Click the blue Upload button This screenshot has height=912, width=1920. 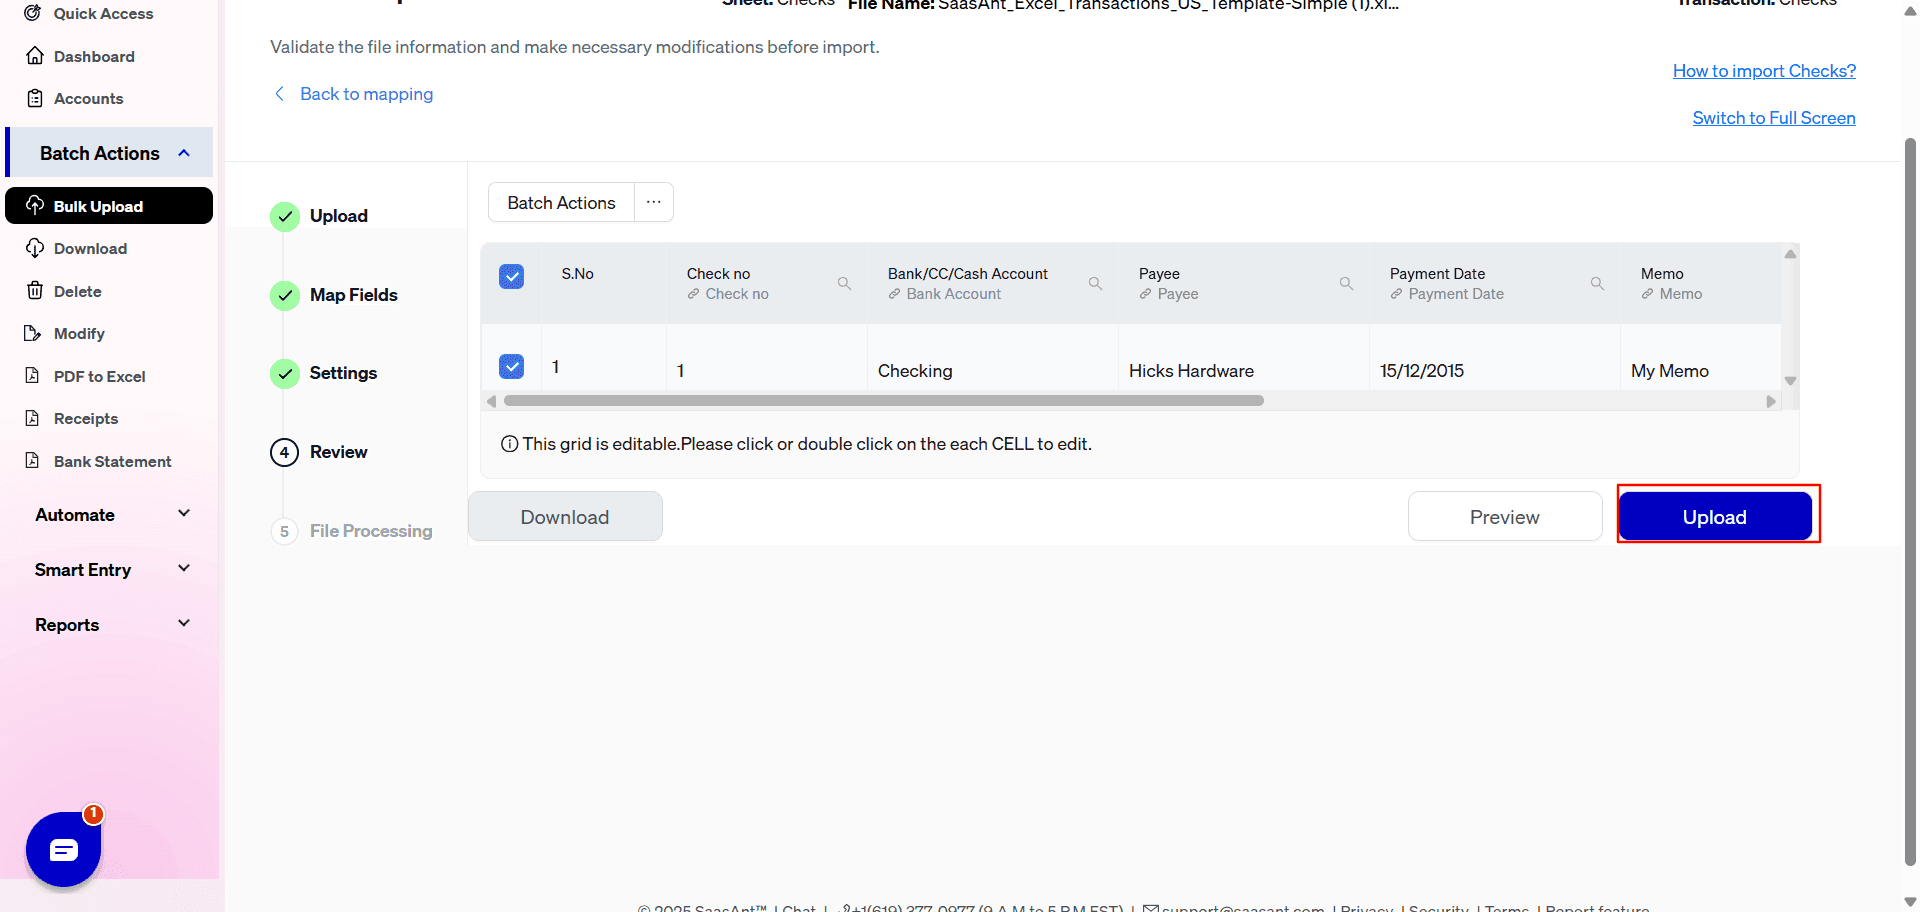click(1715, 516)
